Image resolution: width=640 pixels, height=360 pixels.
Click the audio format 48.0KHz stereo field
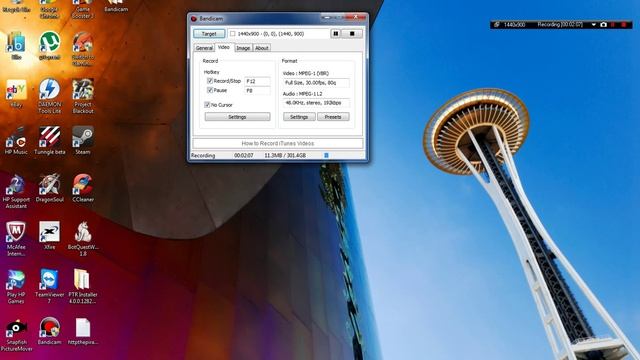pos(316,103)
